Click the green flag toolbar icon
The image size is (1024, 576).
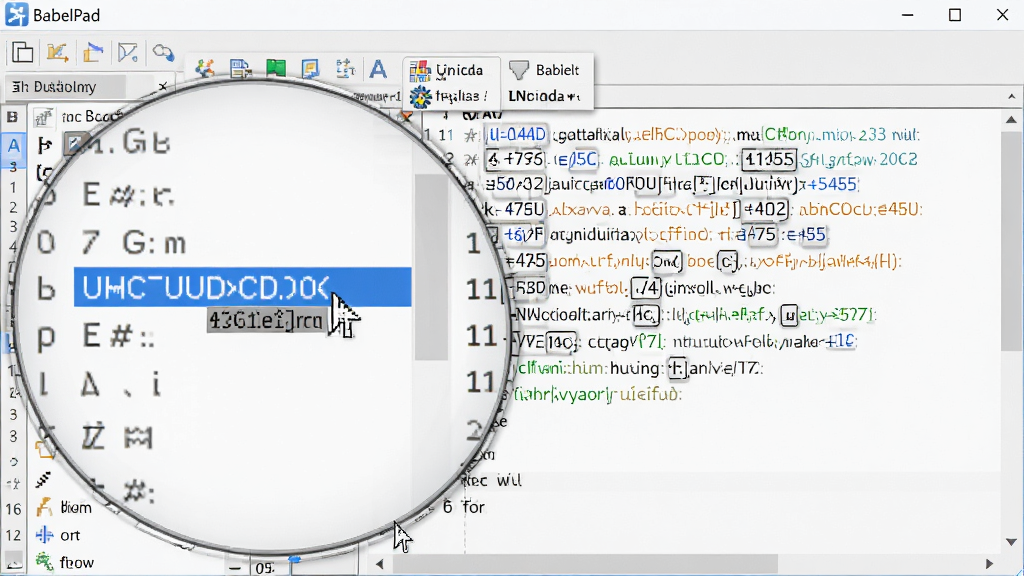[276, 68]
